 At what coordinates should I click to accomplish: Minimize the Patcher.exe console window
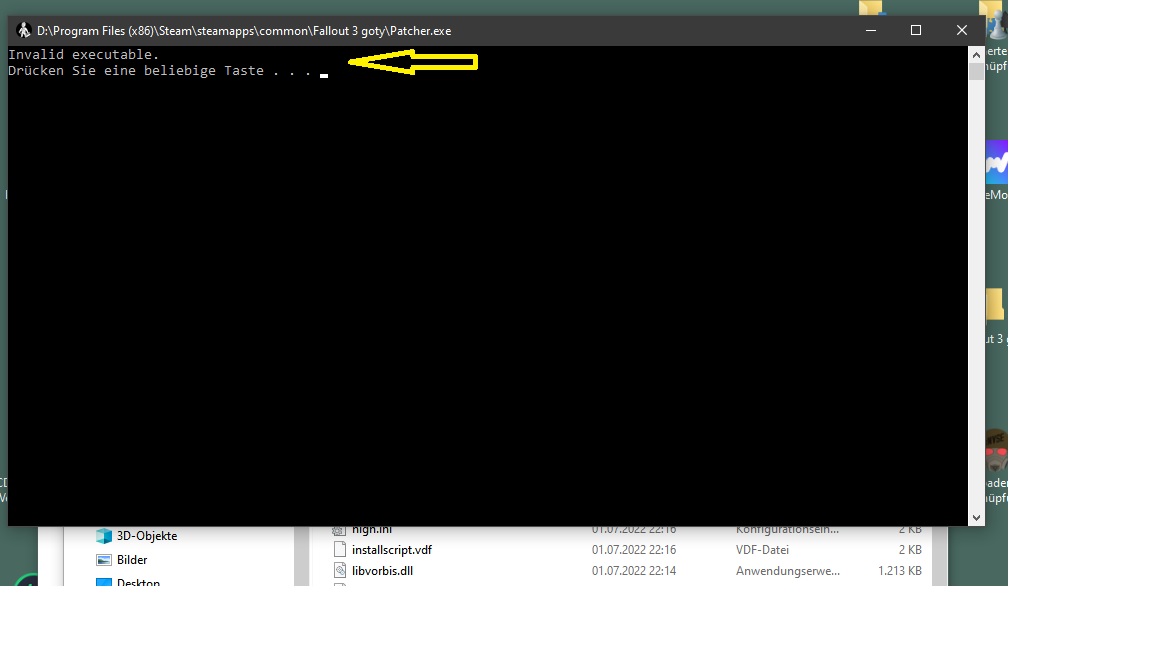869,31
